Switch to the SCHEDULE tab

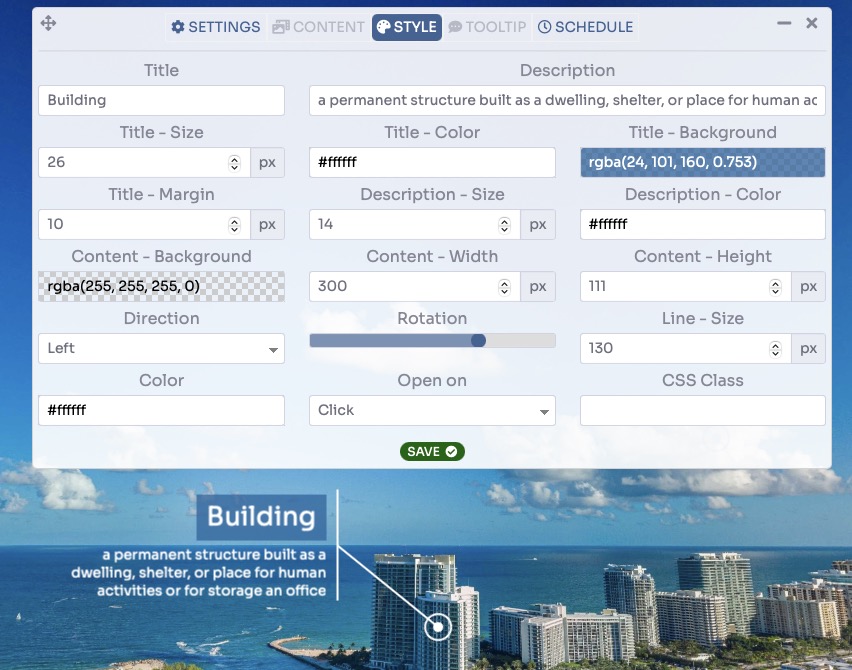tap(585, 27)
